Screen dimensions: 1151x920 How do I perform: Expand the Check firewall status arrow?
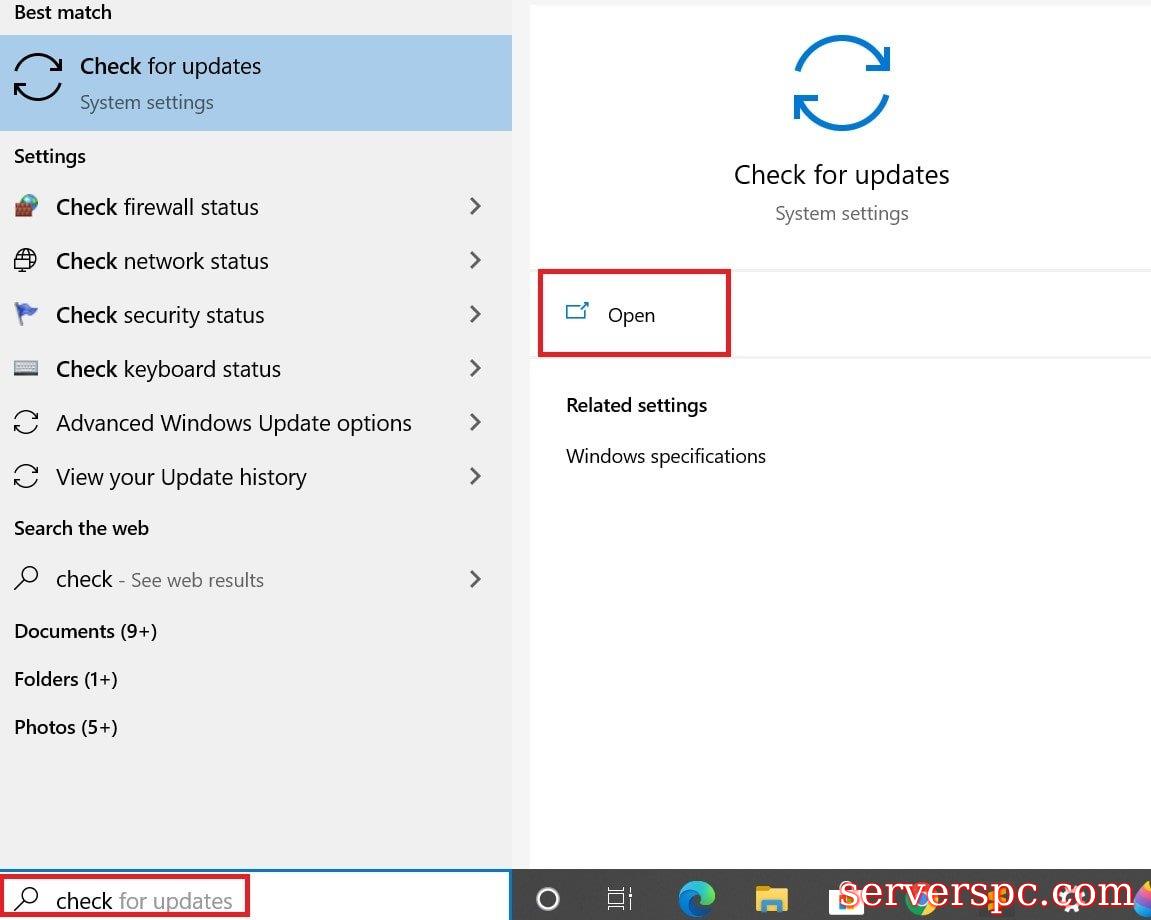pos(475,206)
